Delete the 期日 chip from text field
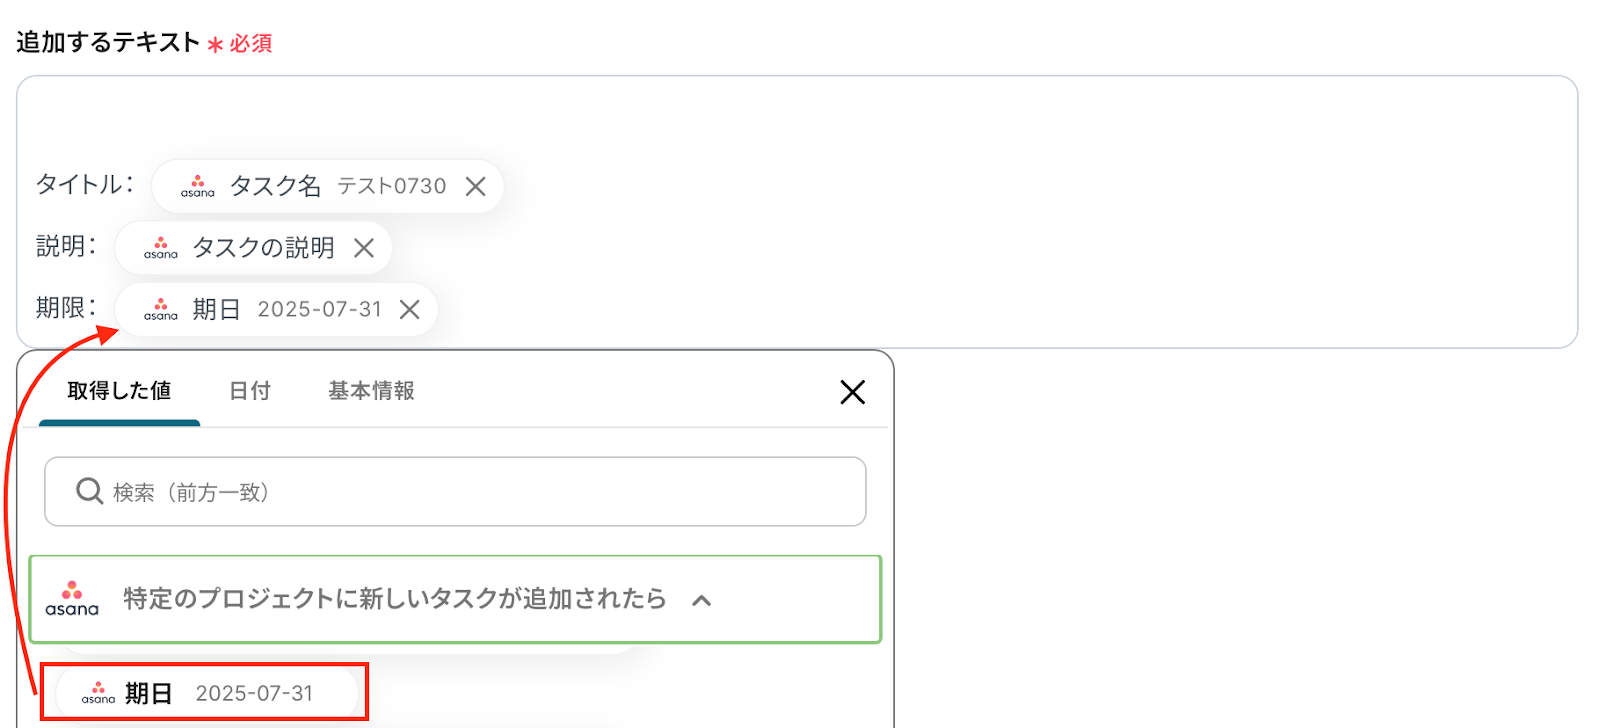 [410, 310]
